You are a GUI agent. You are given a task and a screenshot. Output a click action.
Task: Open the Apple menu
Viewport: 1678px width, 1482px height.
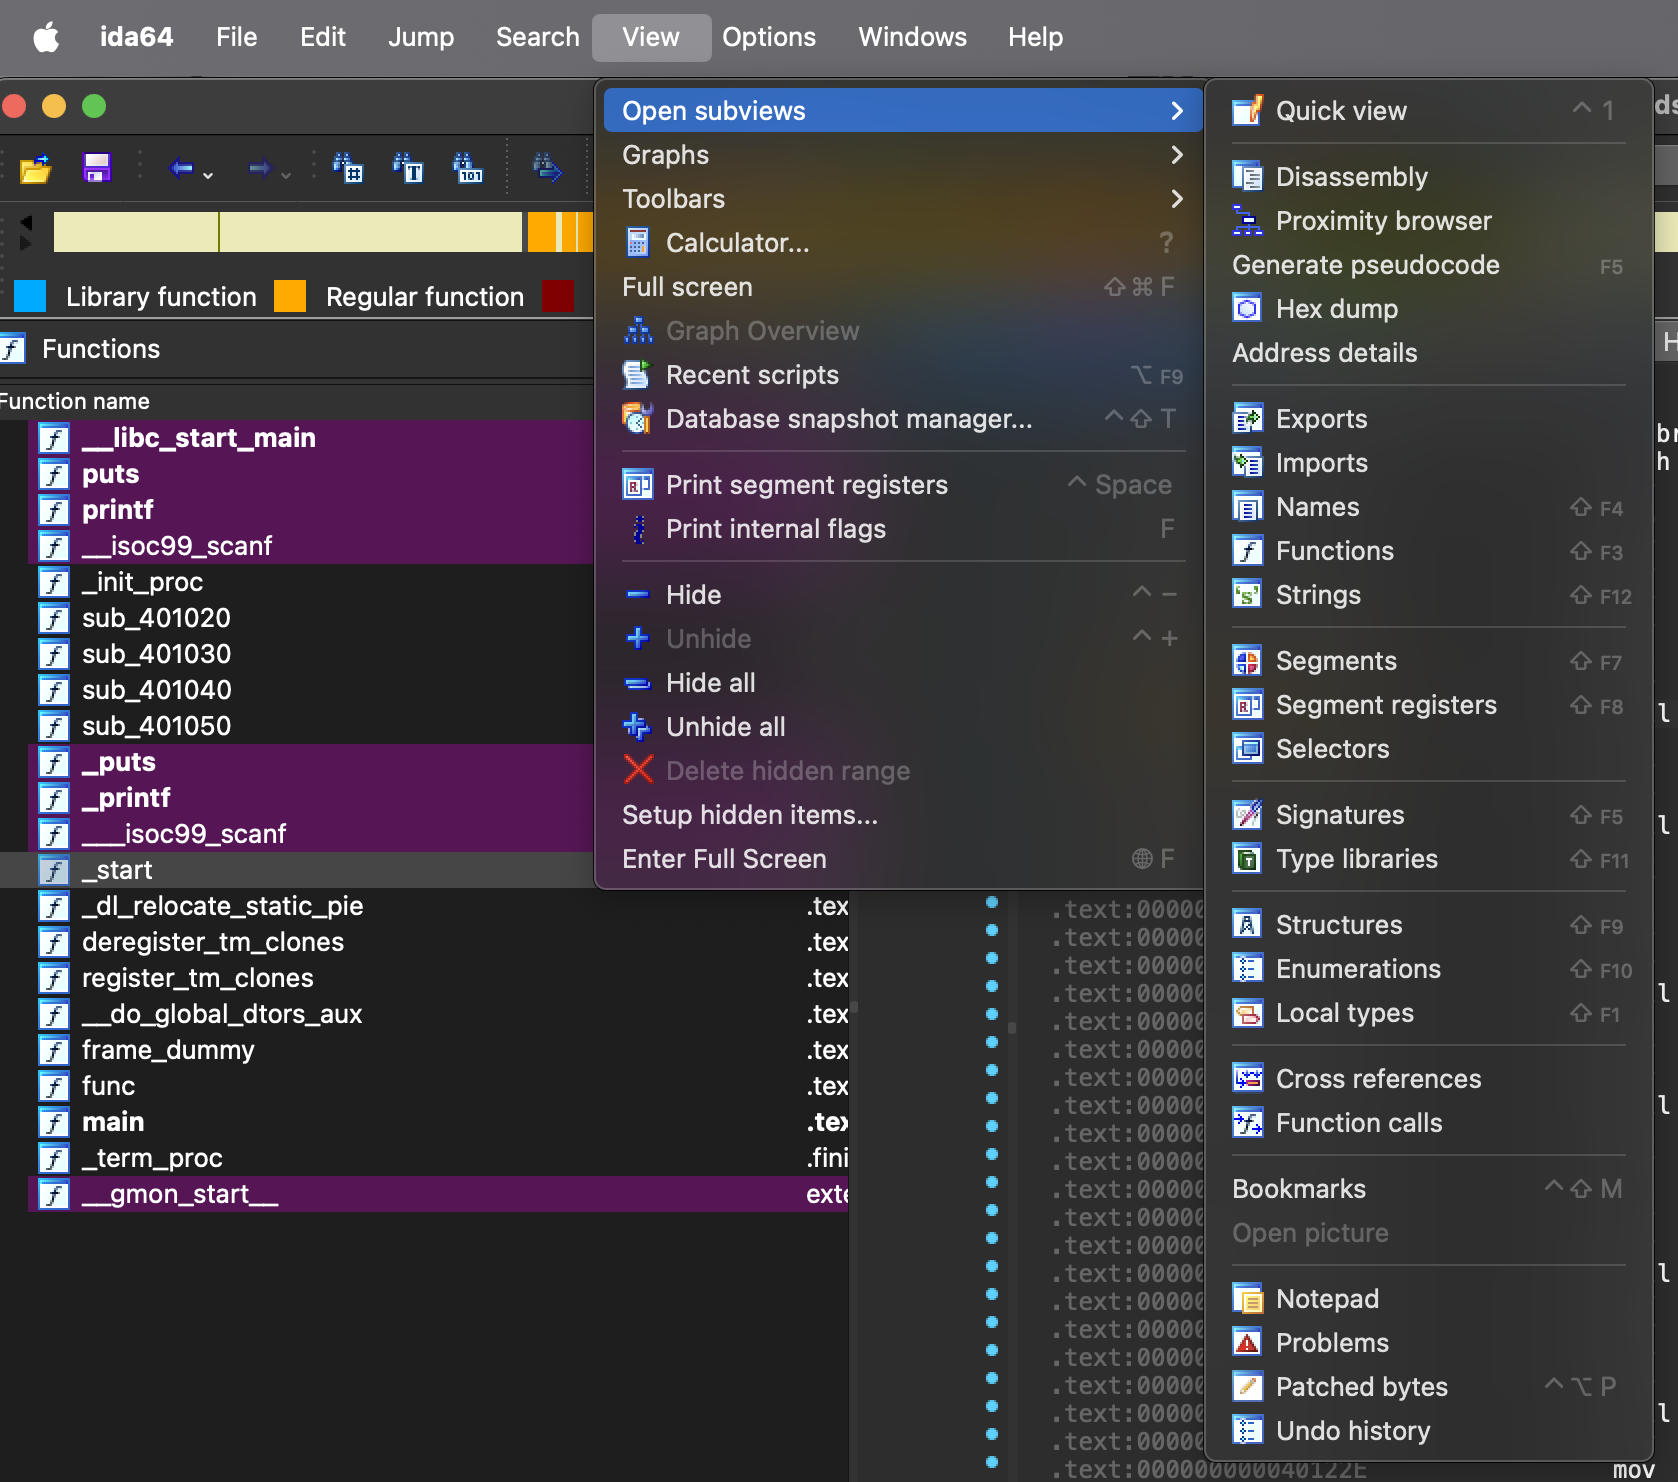pyautogui.click(x=46, y=37)
